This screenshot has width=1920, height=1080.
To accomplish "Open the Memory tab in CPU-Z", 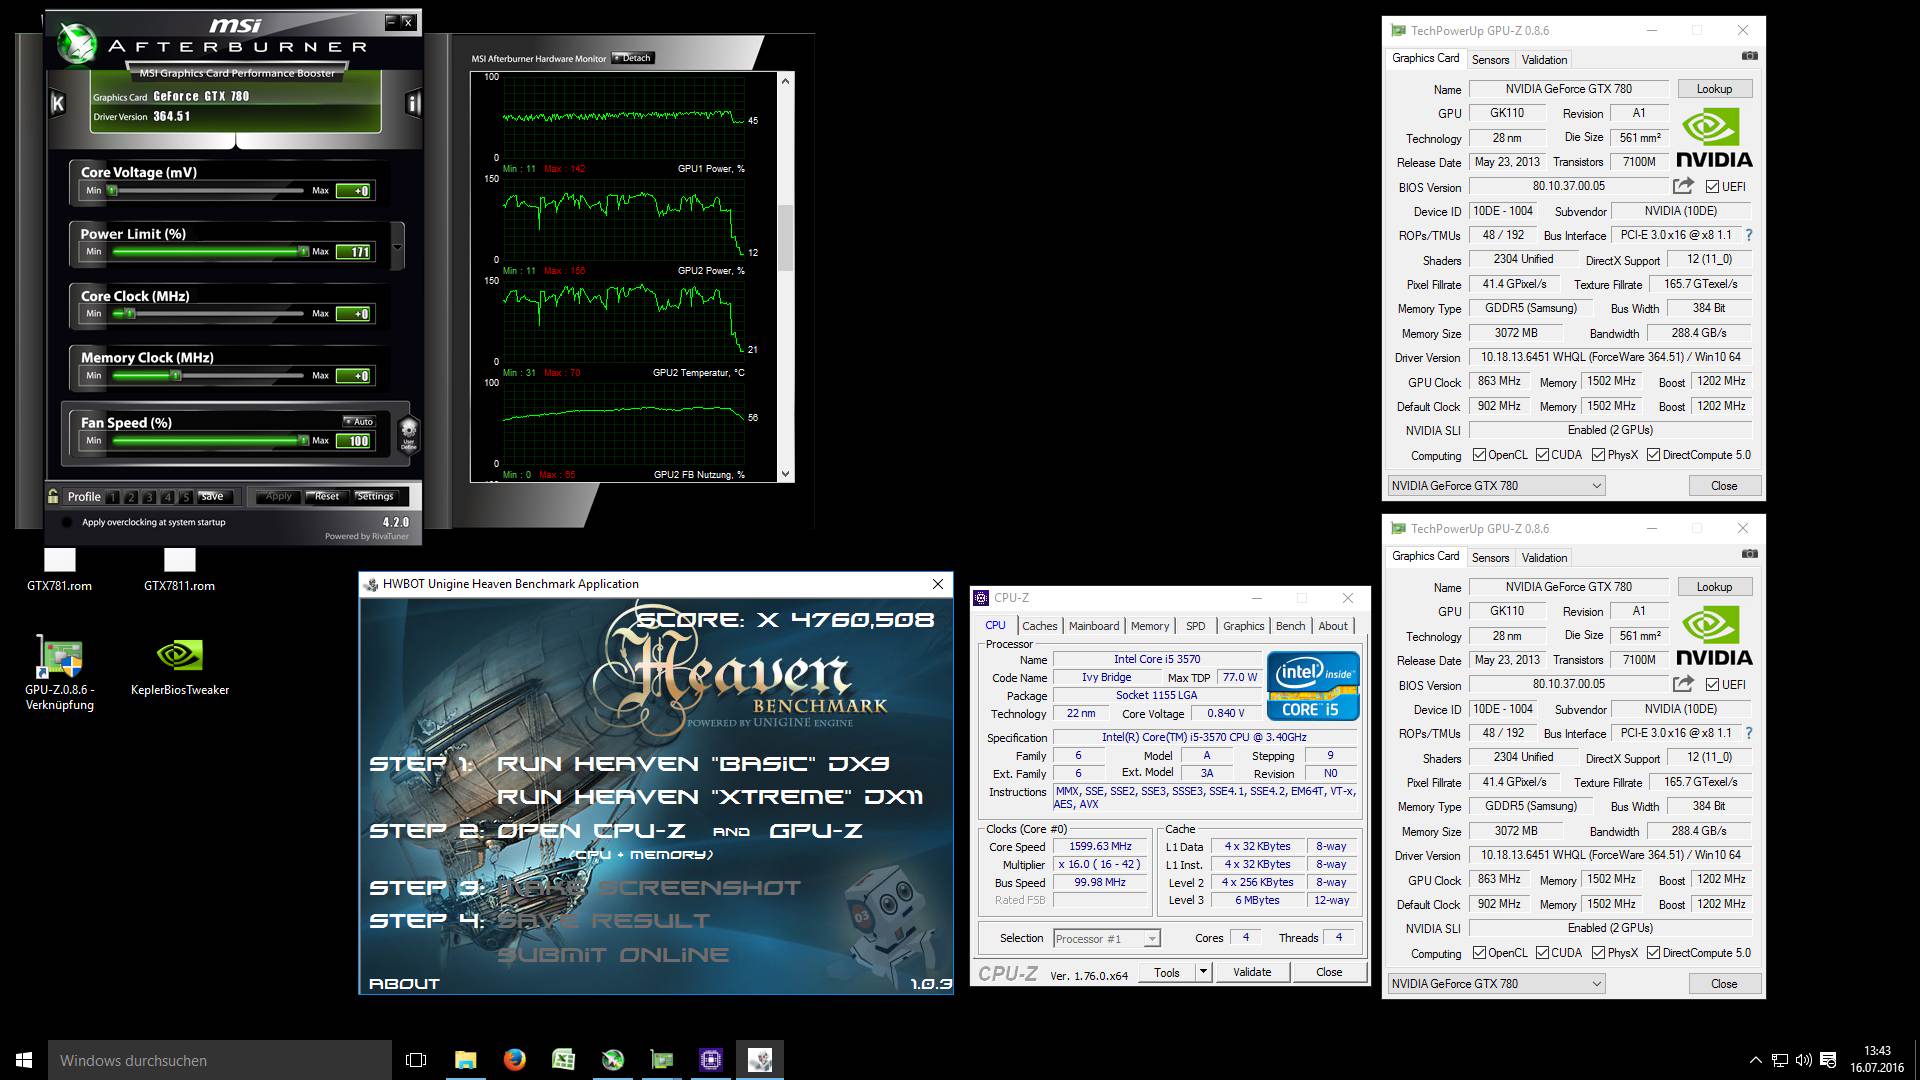I will point(1150,626).
